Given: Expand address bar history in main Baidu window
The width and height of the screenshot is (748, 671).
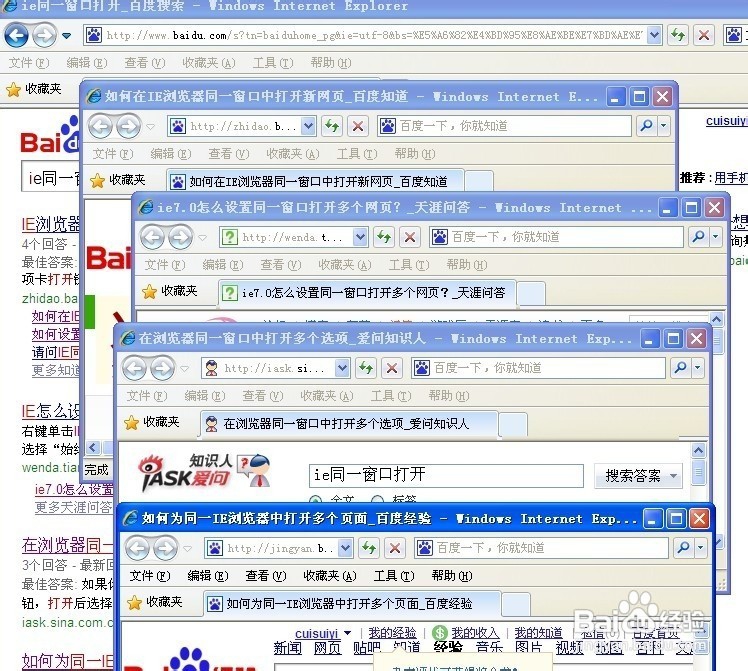Looking at the screenshot, I should coord(654,35).
